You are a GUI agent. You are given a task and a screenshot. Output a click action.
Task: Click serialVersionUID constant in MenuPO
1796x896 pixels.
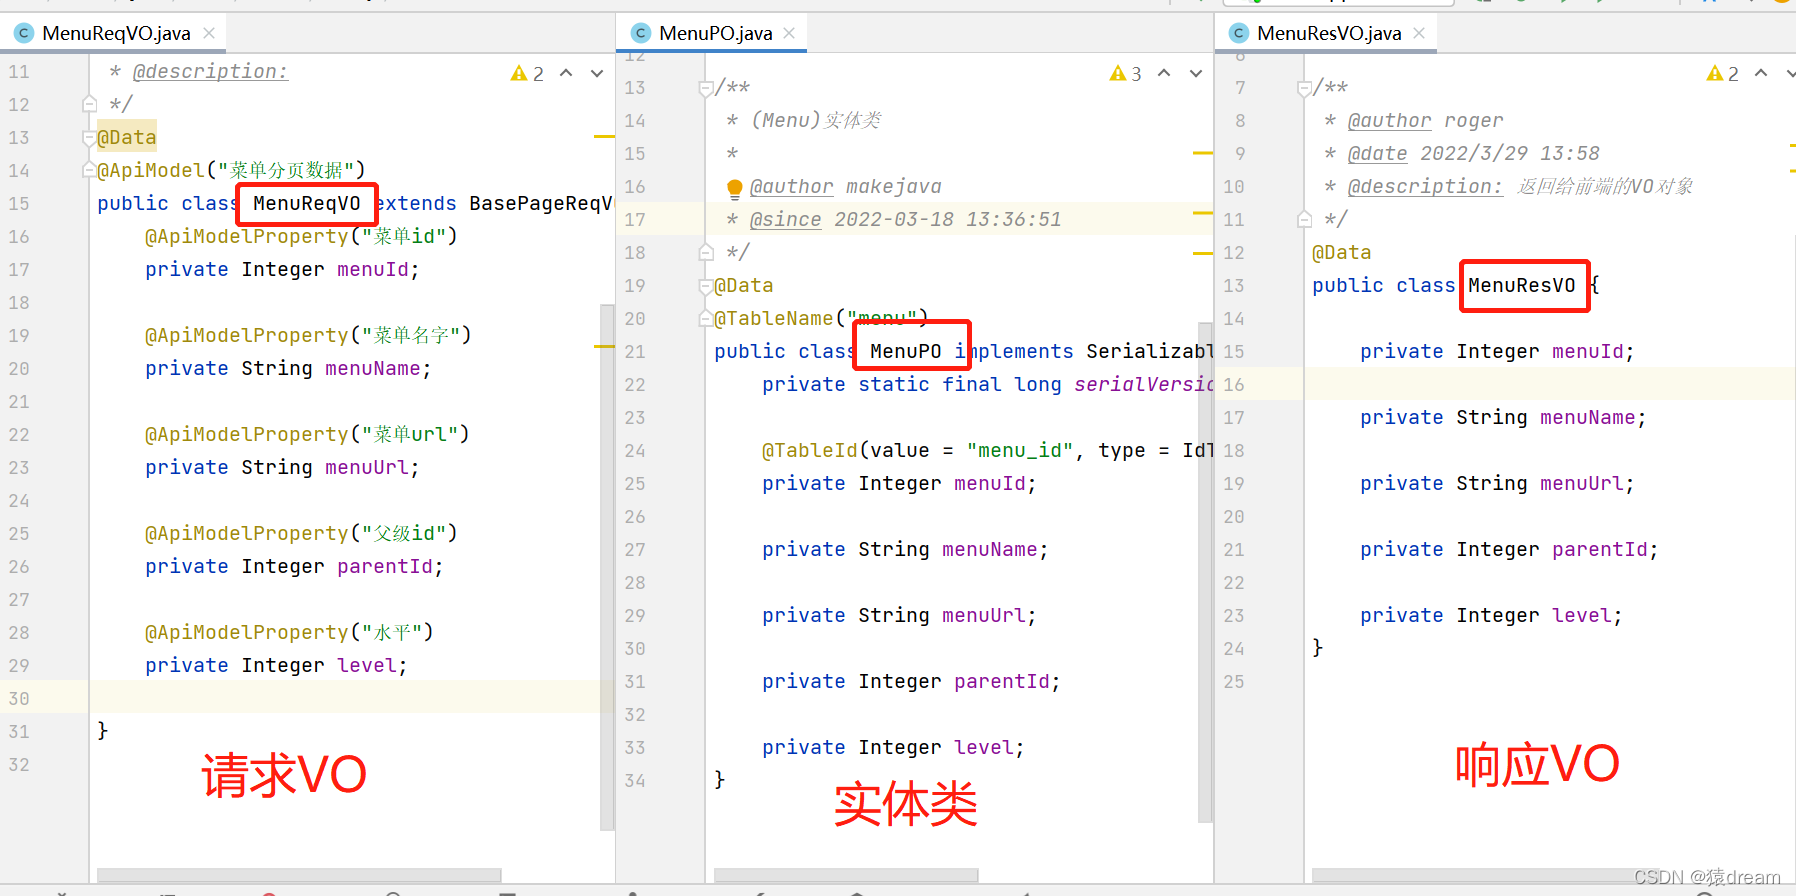coord(1144,385)
